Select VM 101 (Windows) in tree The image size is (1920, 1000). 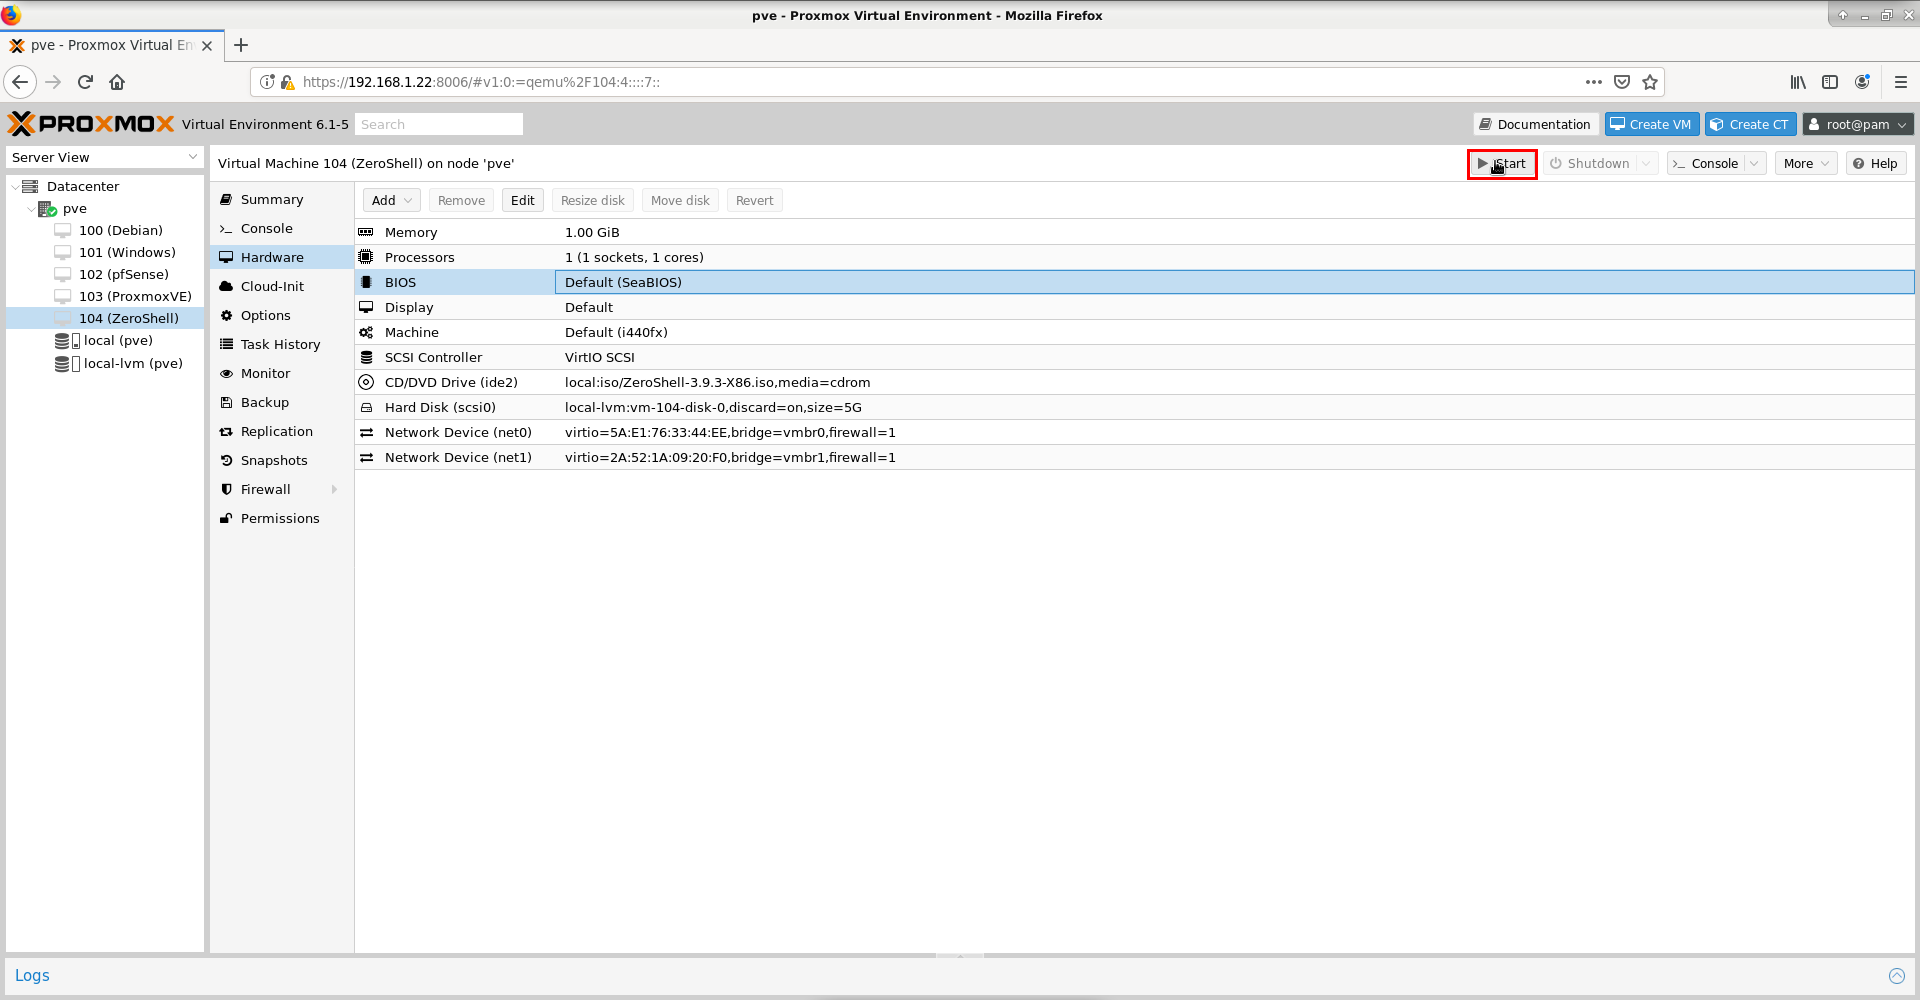[x=127, y=252]
